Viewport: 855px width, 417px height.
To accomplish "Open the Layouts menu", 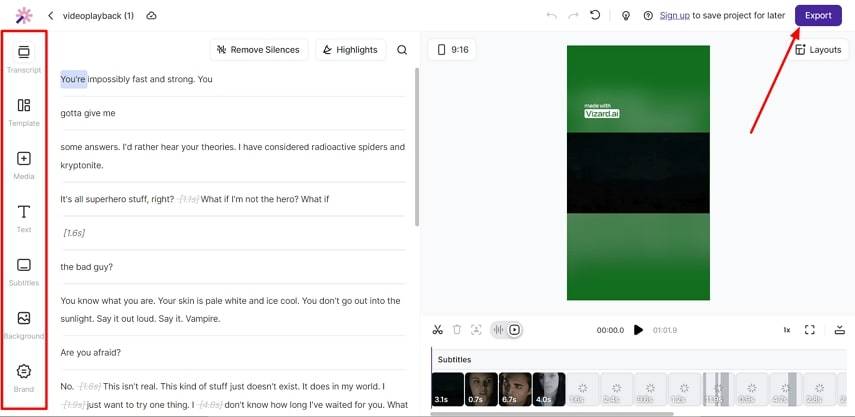I will tap(818, 50).
